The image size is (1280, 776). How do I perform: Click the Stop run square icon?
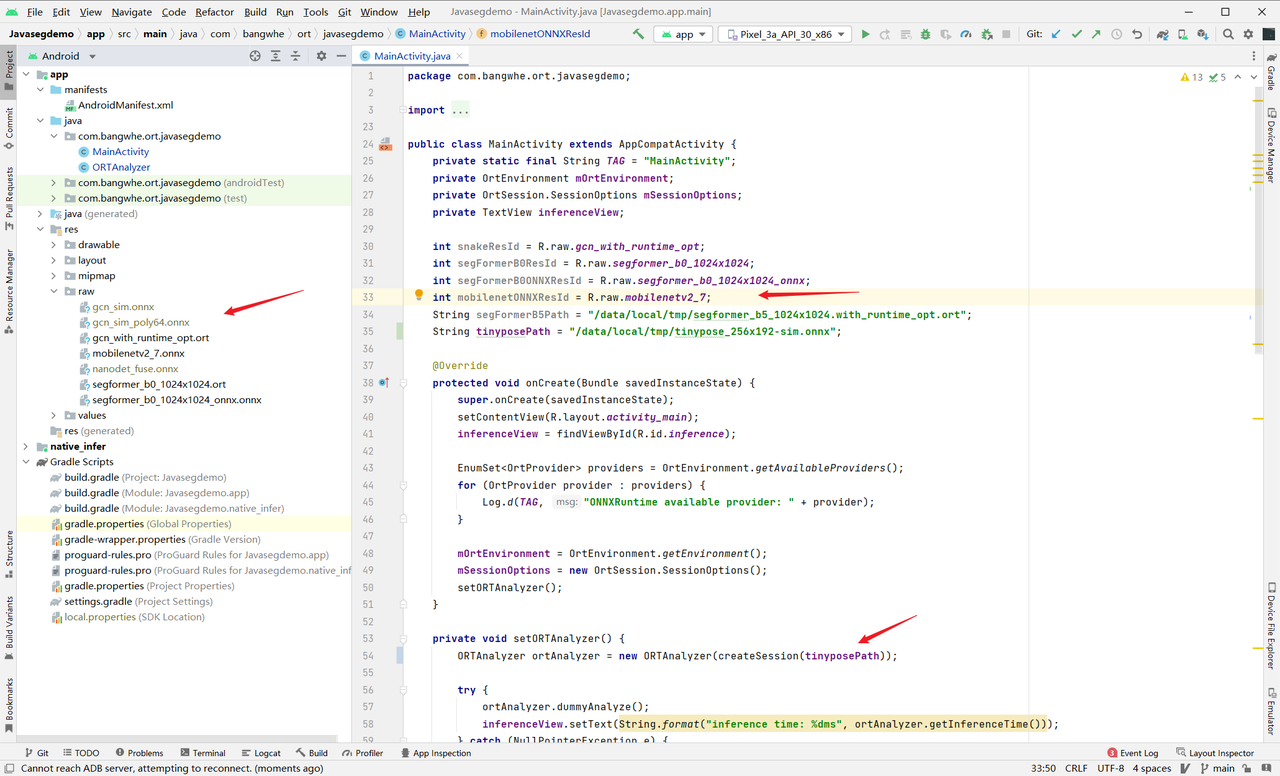1005,34
